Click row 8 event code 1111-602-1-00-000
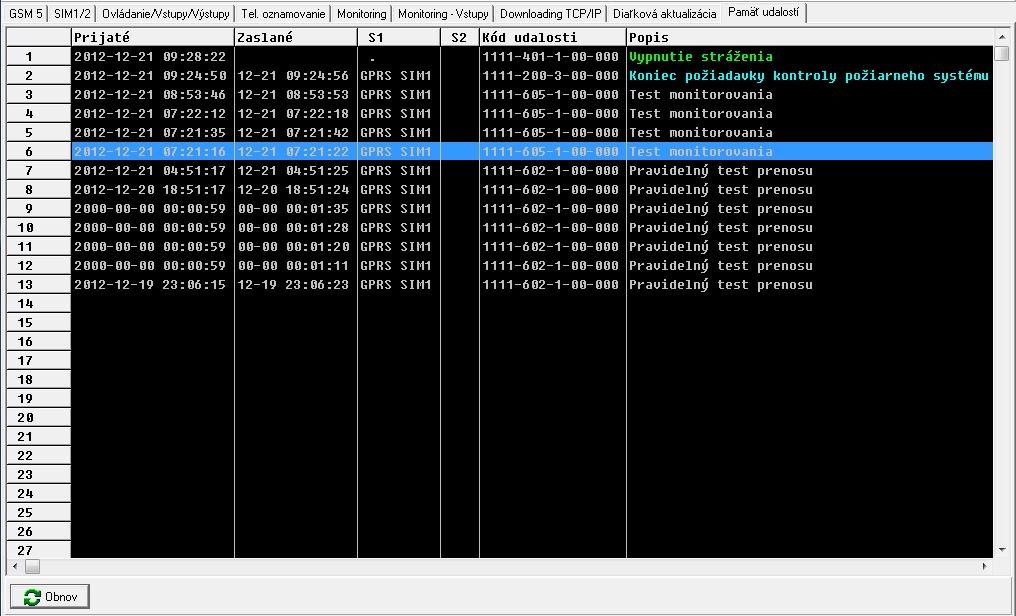This screenshot has height=616, width=1016. tap(550, 189)
